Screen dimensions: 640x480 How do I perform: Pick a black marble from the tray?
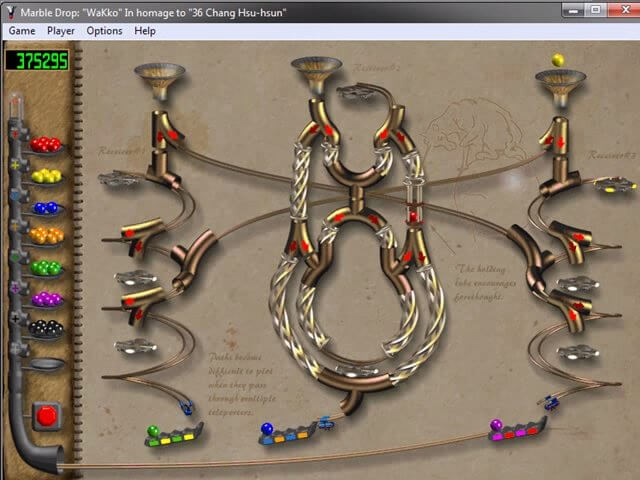coord(46,328)
